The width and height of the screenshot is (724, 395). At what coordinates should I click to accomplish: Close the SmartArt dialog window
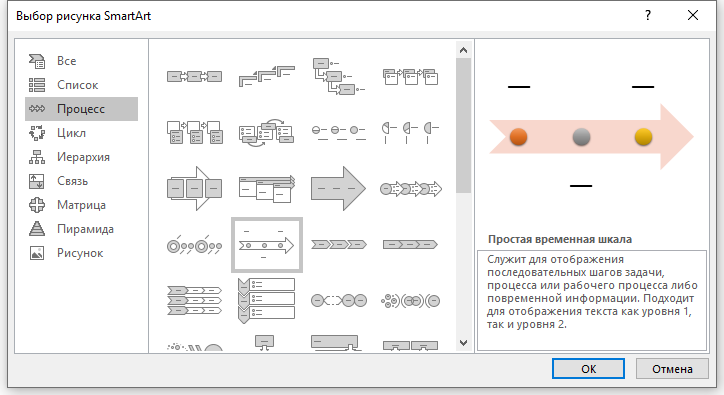click(693, 16)
